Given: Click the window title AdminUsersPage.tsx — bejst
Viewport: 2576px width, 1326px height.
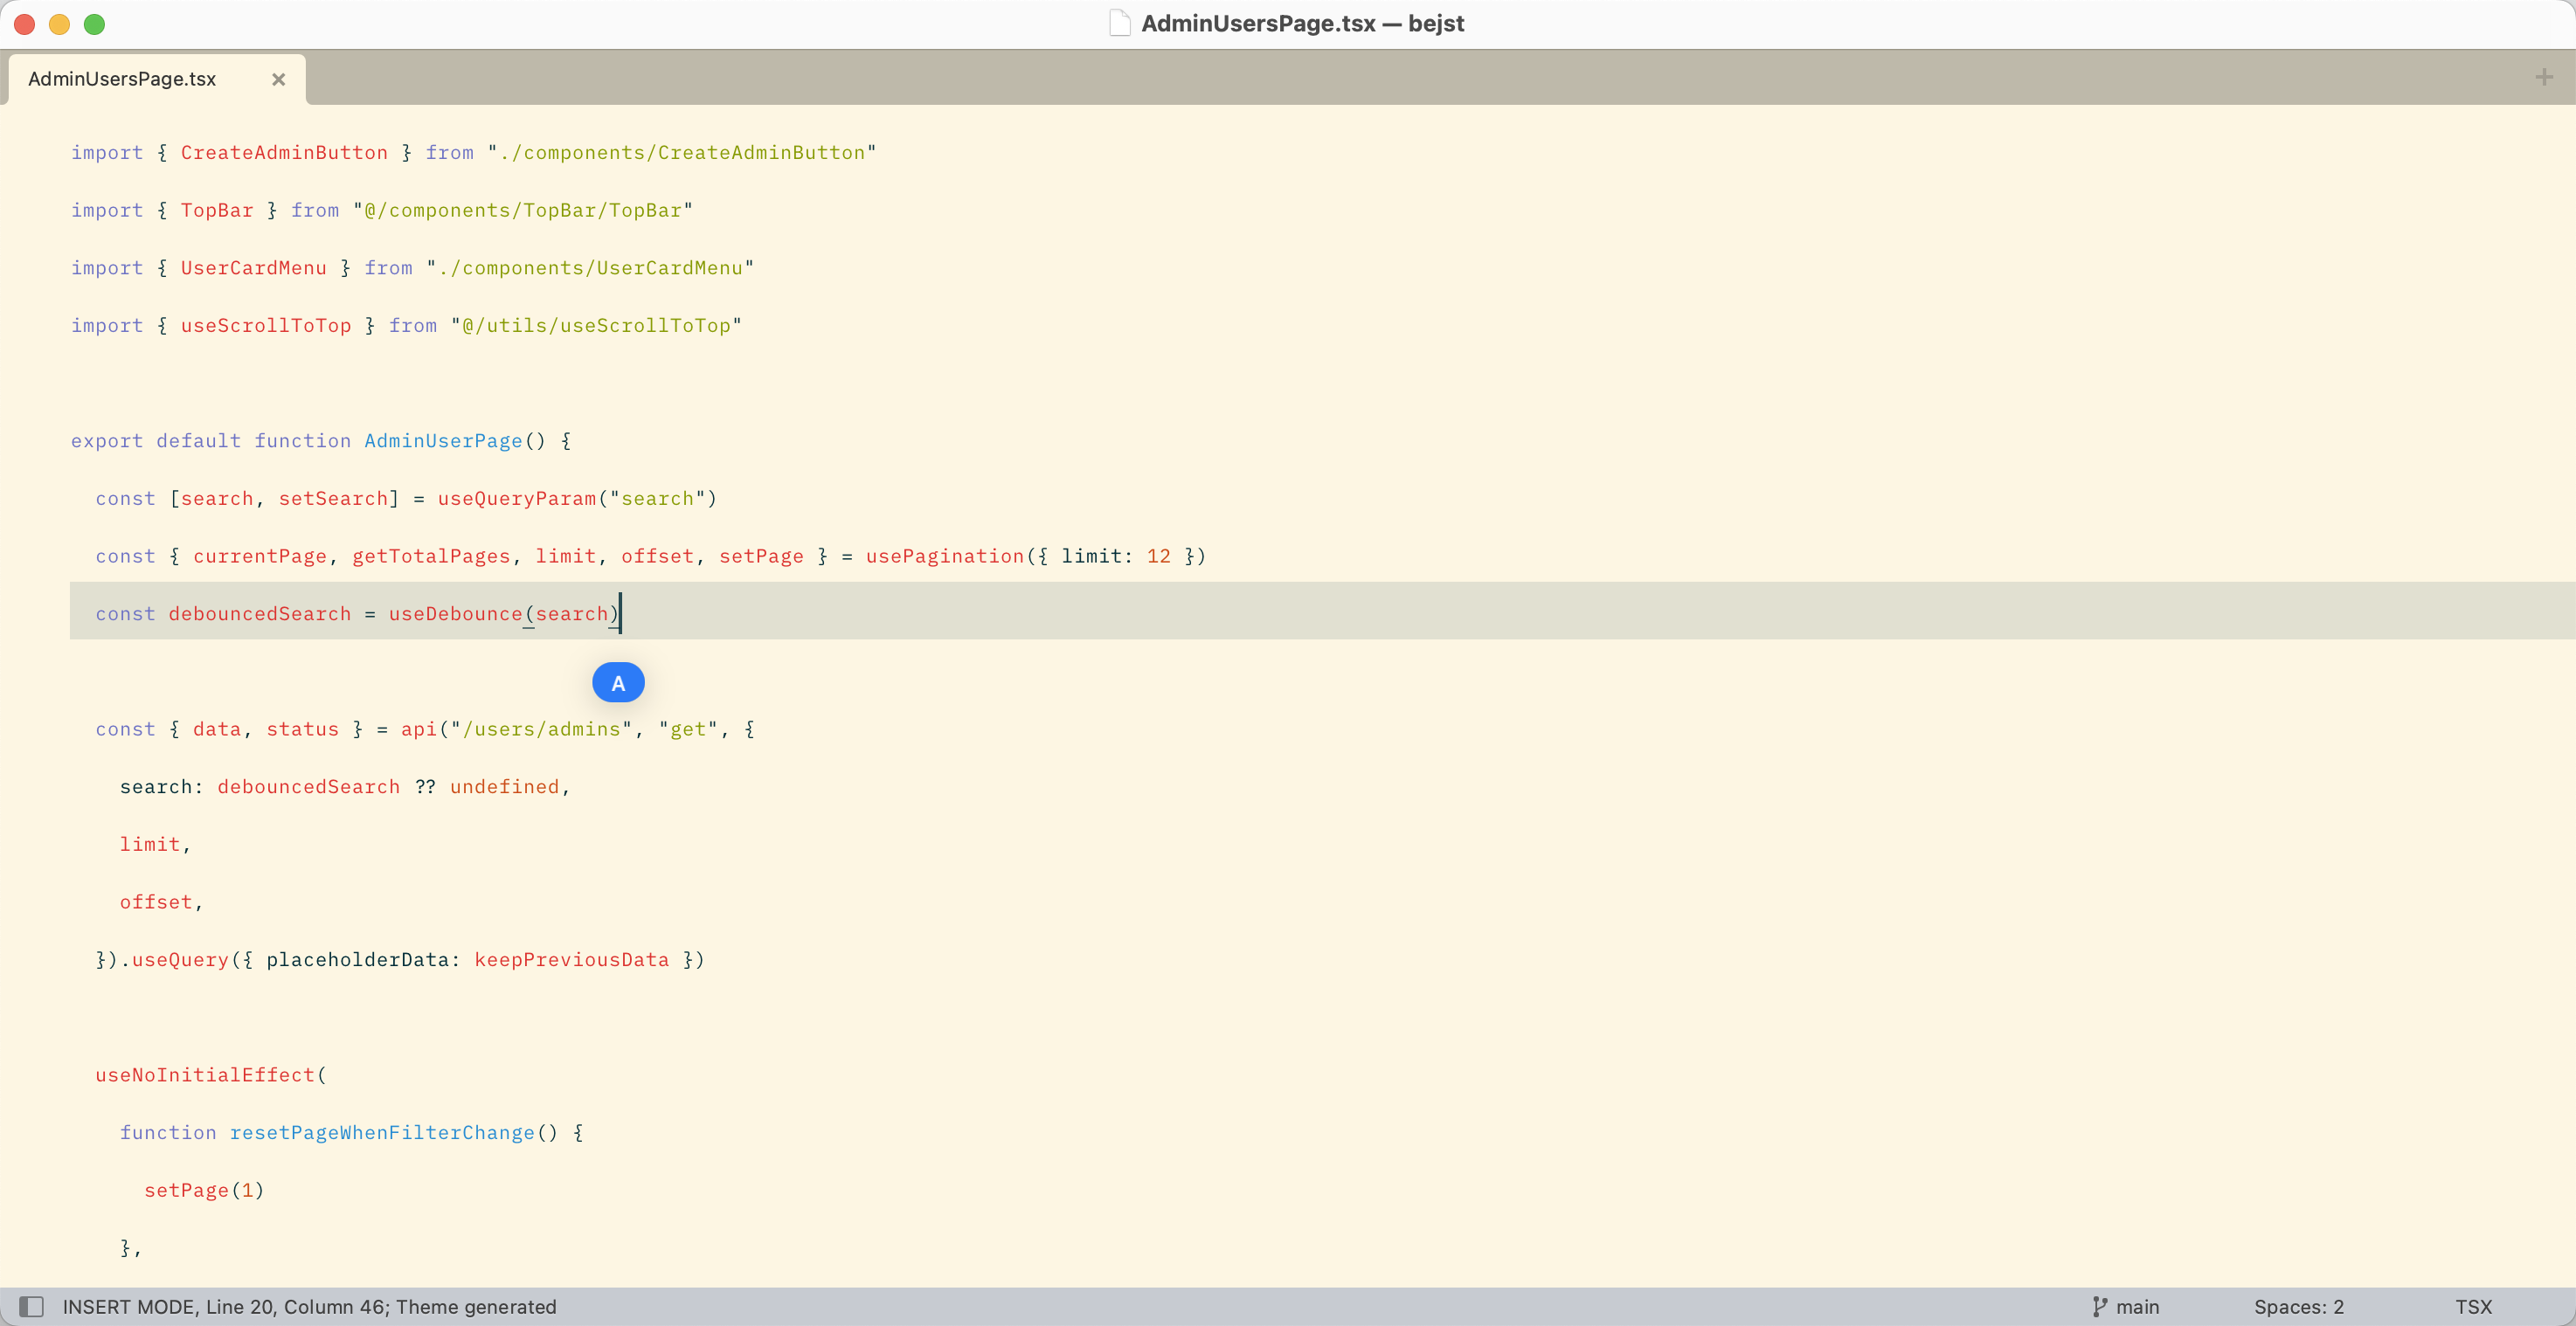Looking at the screenshot, I should [x=1302, y=23].
